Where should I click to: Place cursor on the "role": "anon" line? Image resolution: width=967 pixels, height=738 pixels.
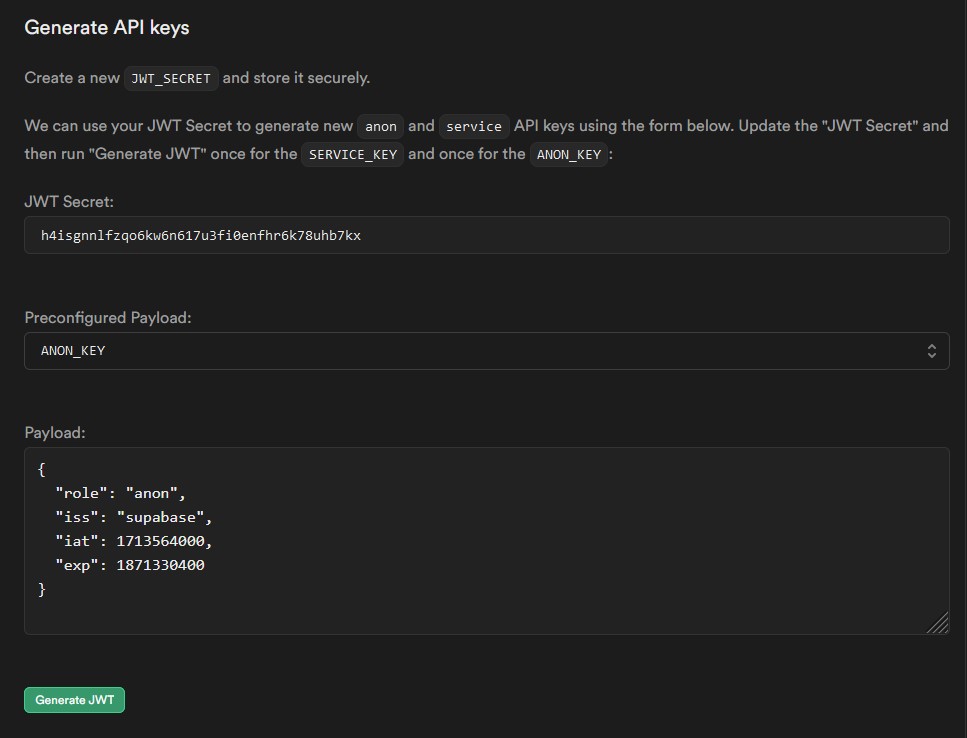click(x=120, y=493)
